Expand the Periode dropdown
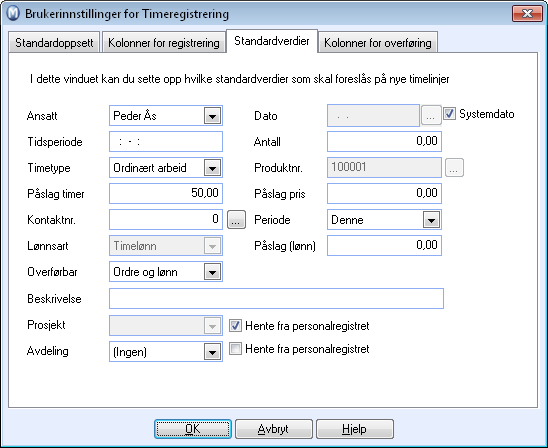This screenshot has width=548, height=448. coord(431,220)
